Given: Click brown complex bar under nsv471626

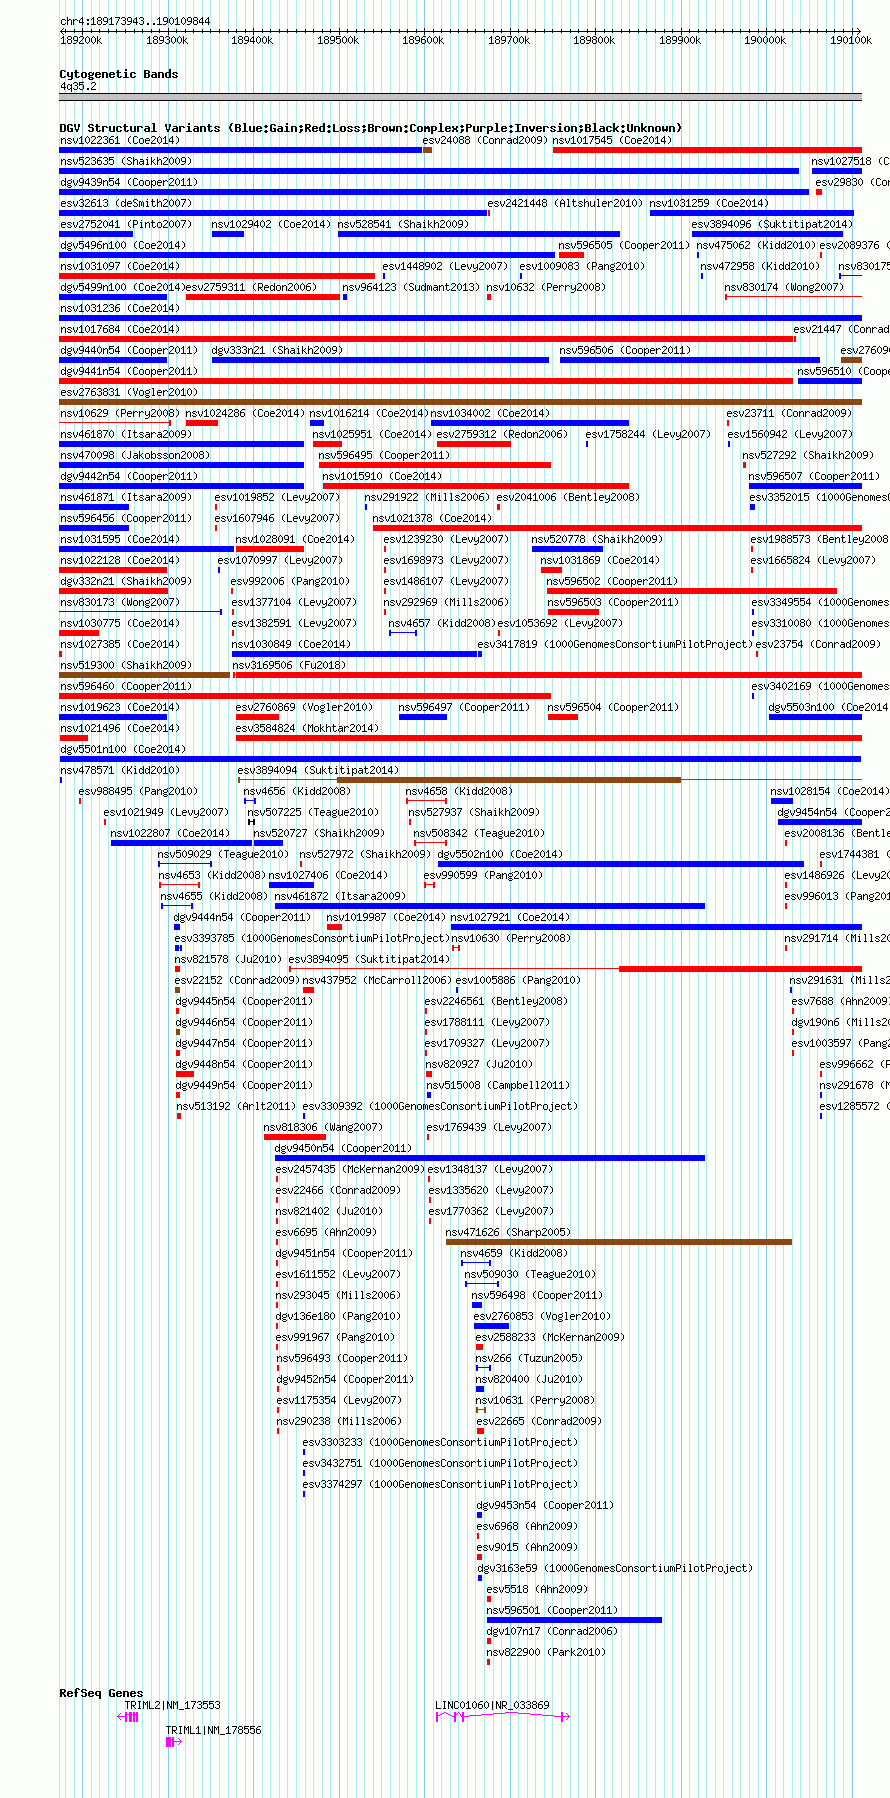Looking at the screenshot, I should click(x=619, y=1242).
